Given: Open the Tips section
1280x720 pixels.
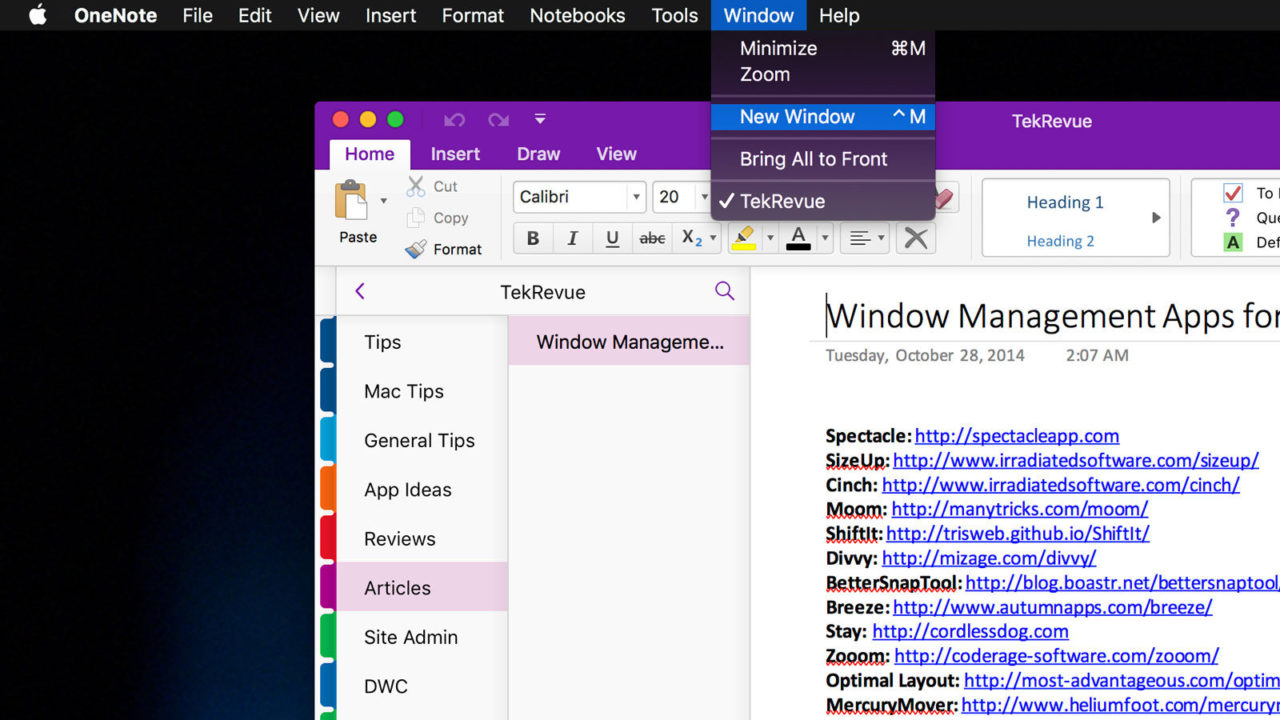Looking at the screenshot, I should coord(422,342).
